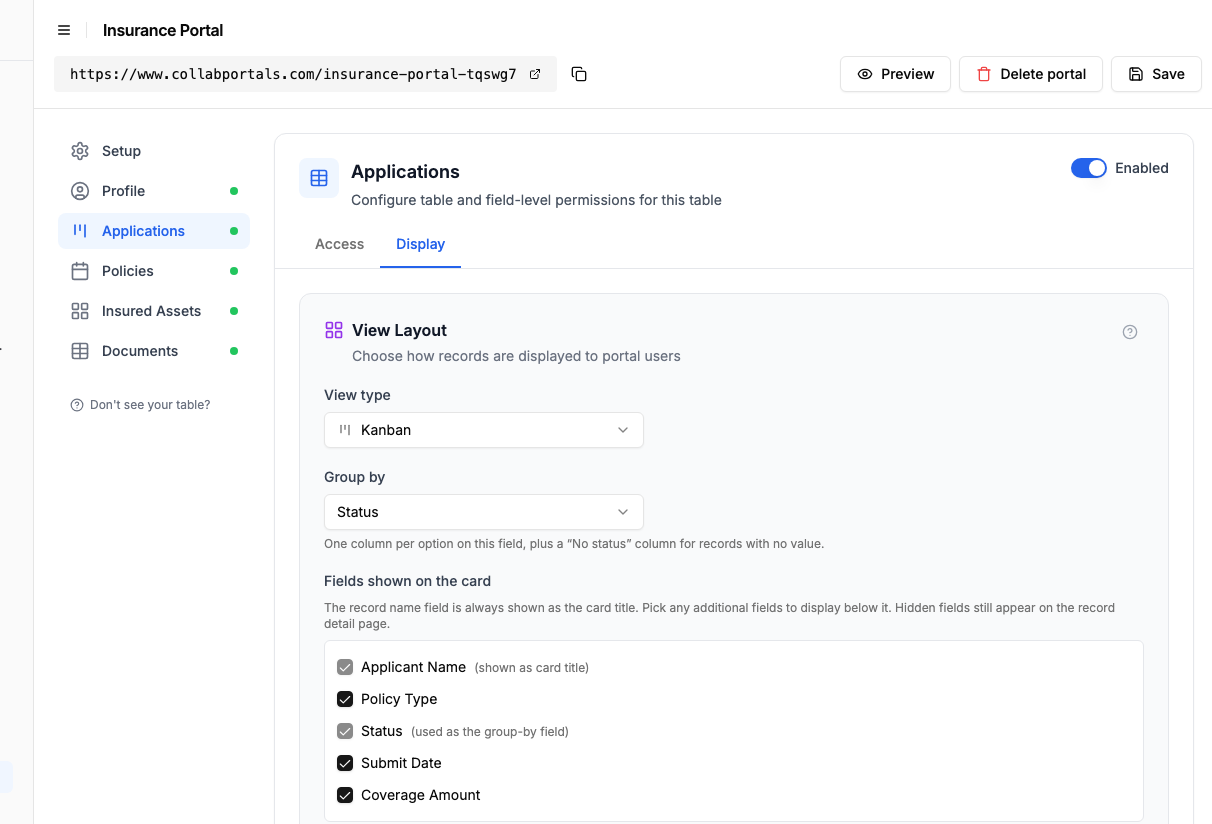Image resolution: width=1212 pixels, height=824 pixels.
Task: Click green status dot beside Profile
Action: 234,191
